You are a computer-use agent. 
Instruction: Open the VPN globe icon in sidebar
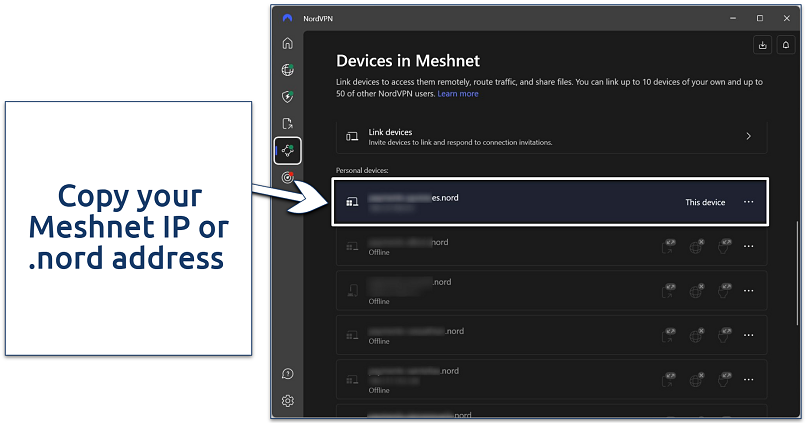tap(287, 70)
